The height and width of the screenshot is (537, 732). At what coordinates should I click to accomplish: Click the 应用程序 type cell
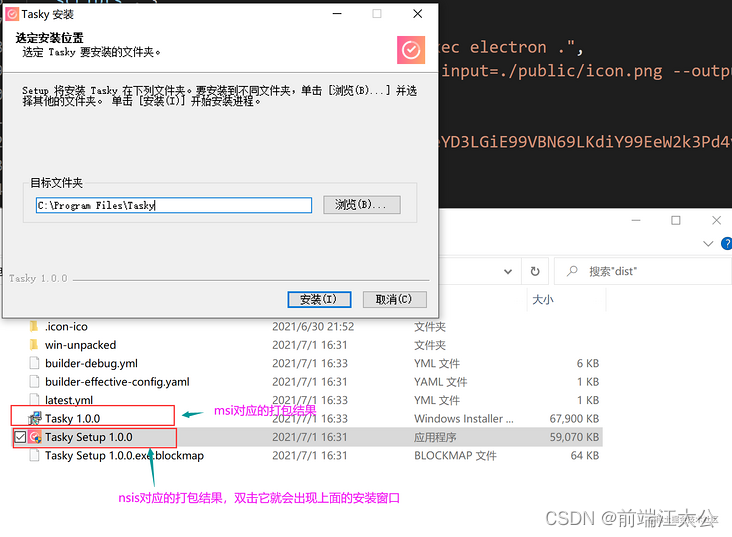435,437
